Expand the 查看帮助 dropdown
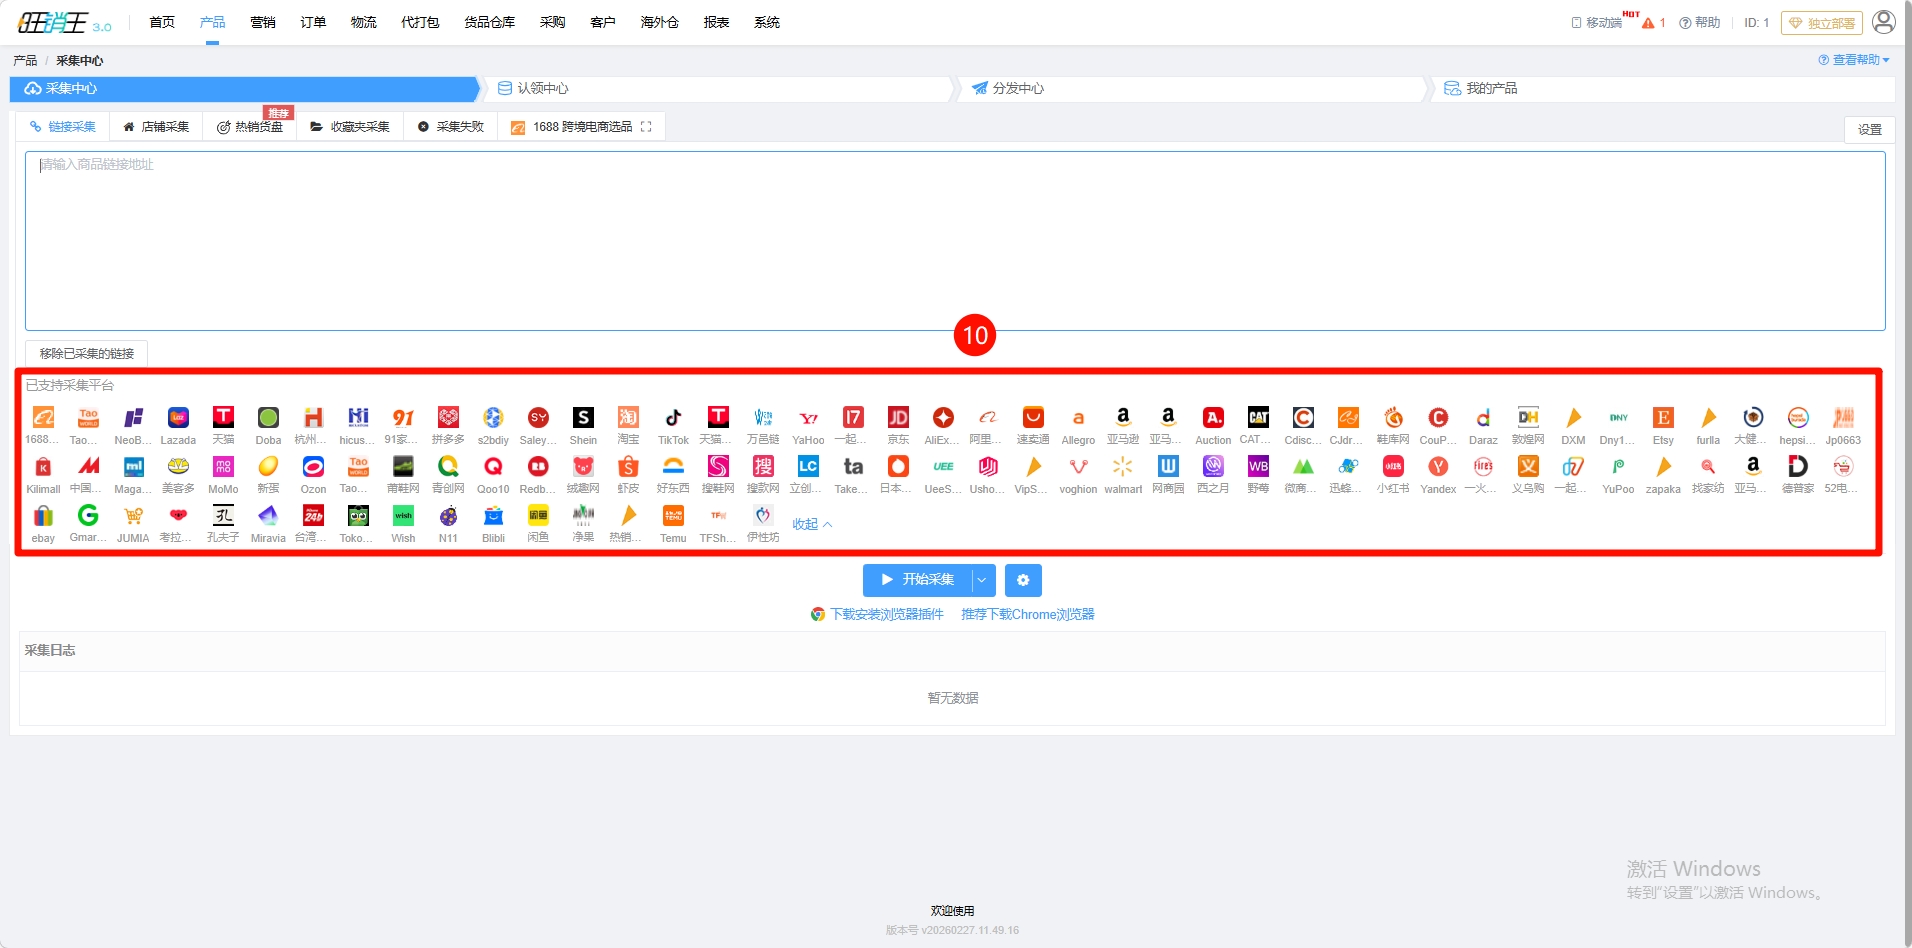The width and height of the screenshot is (1912, 948). pos(1855,60)
